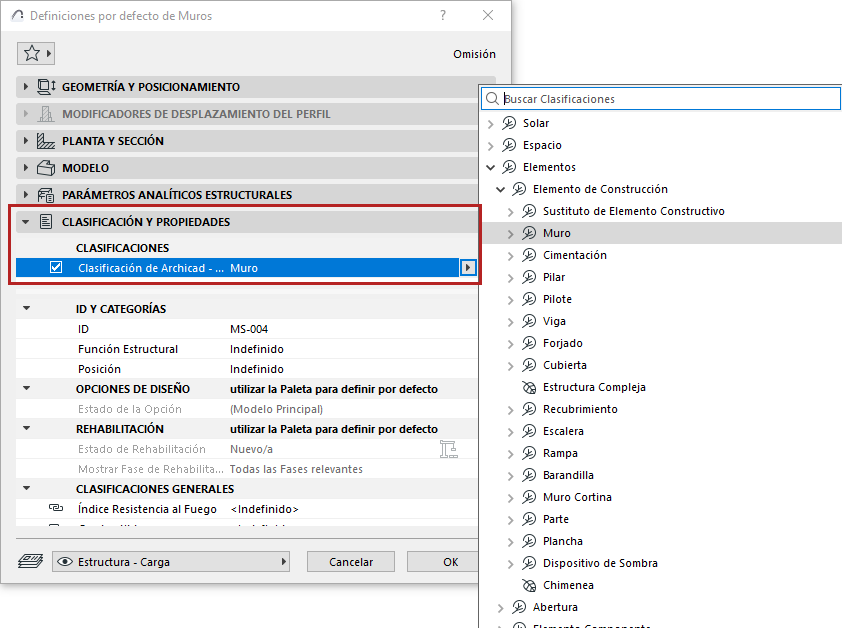The image size is (842, 628).
Task: Click the Modelo panel icon
Action: tap(46, 168)
